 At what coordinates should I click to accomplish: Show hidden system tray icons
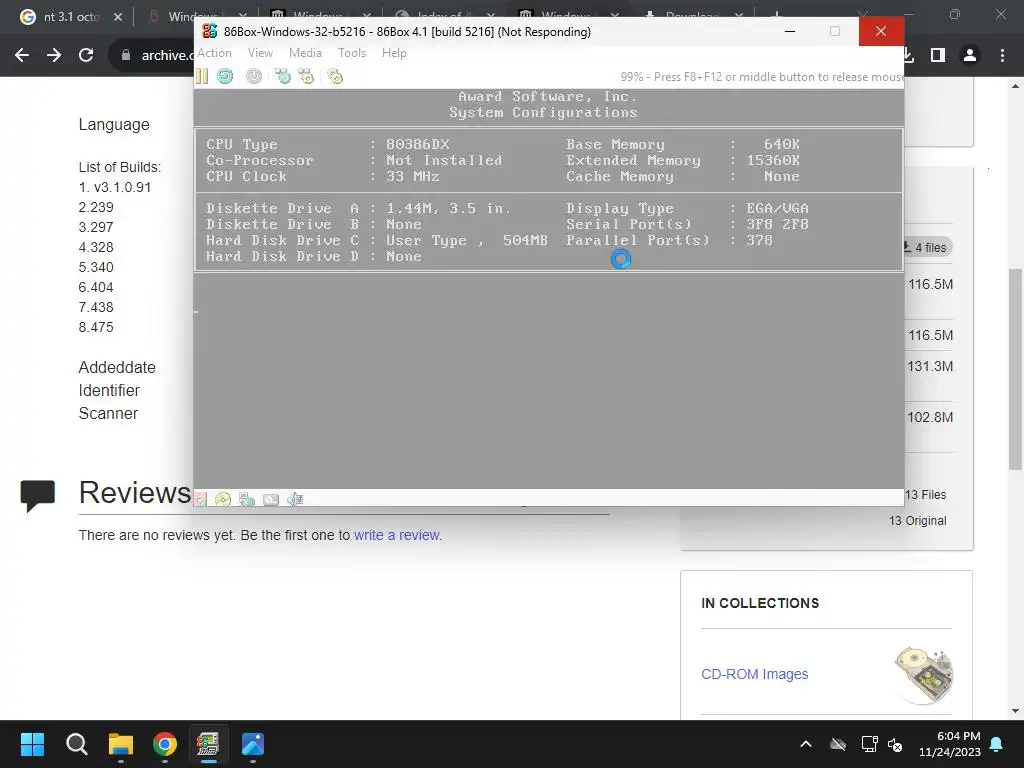point(806,744)
